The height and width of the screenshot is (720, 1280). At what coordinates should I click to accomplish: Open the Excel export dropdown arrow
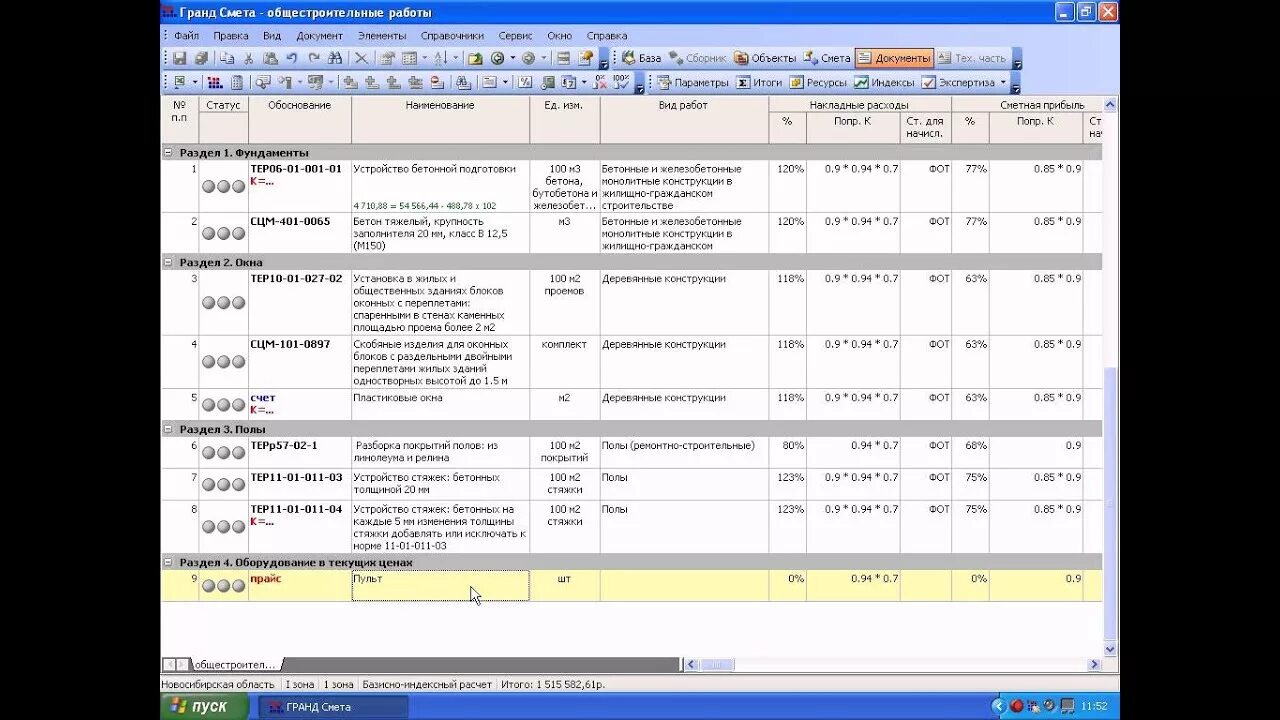pyautogui.click(x=195, y=82)
